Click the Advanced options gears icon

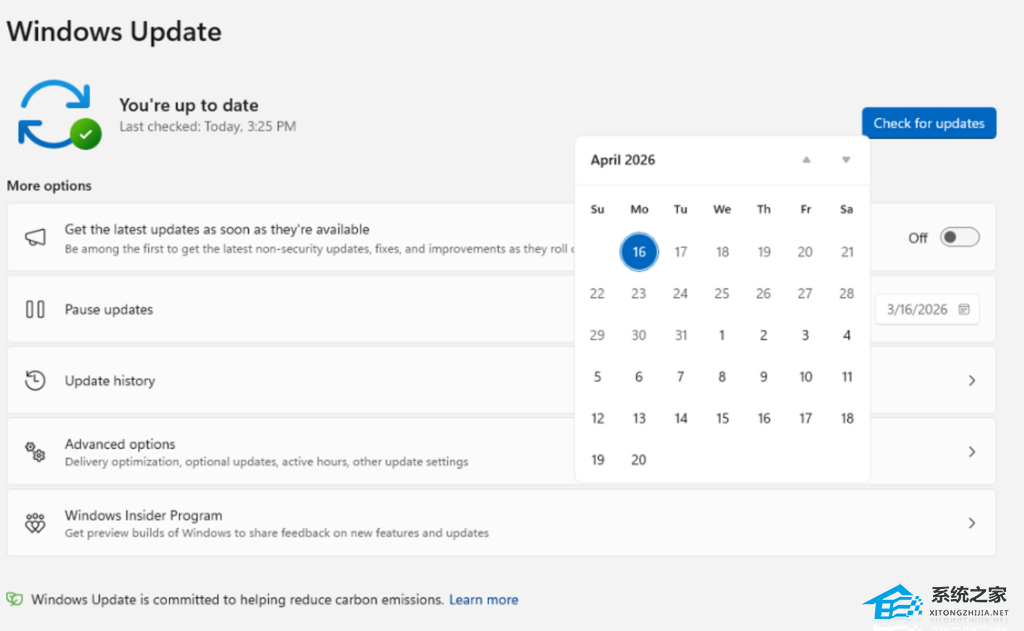(x=35, y=451)
